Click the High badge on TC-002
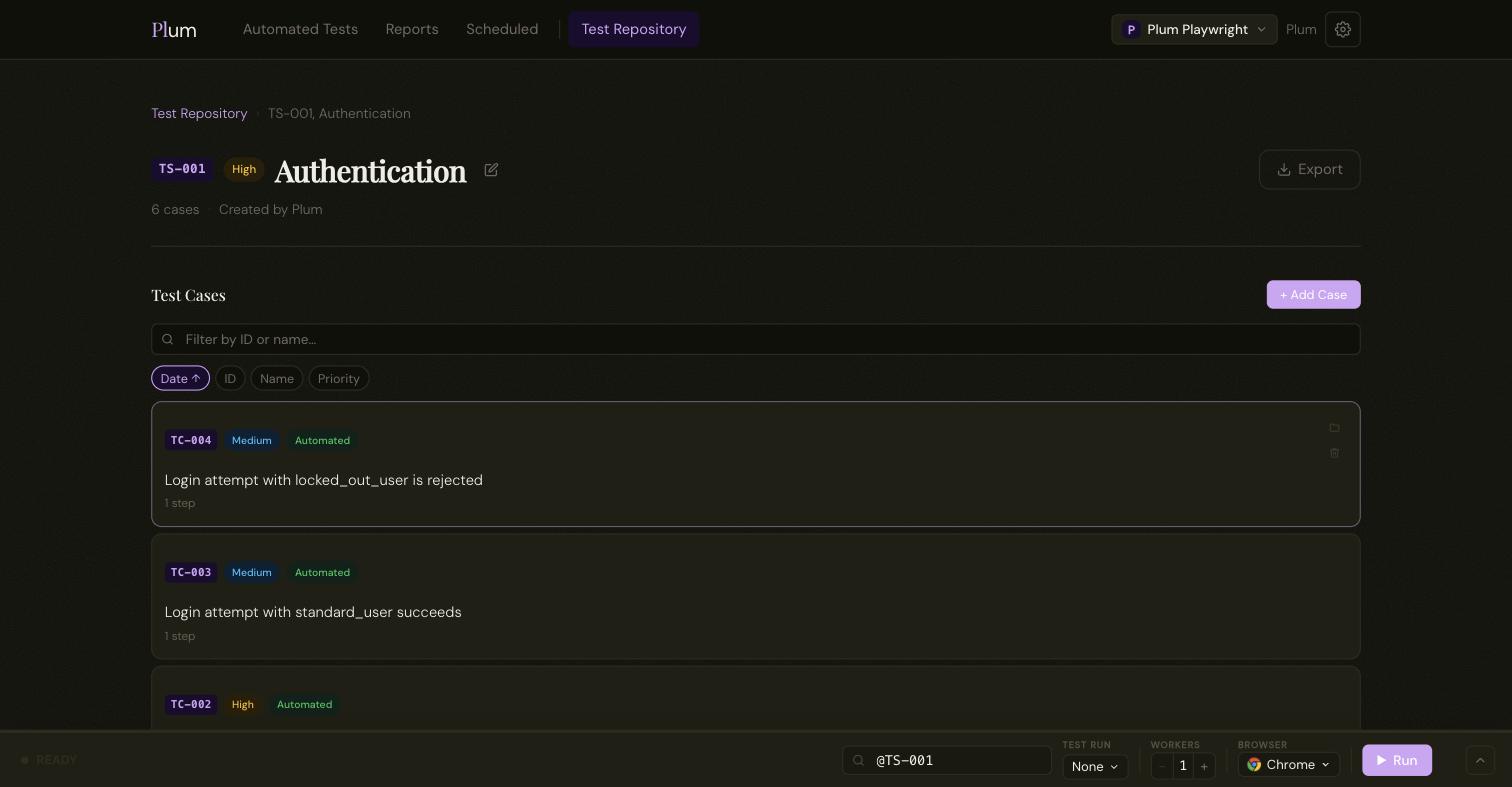This screenshot has height=787, width=1512. click(x=243, y=704)
